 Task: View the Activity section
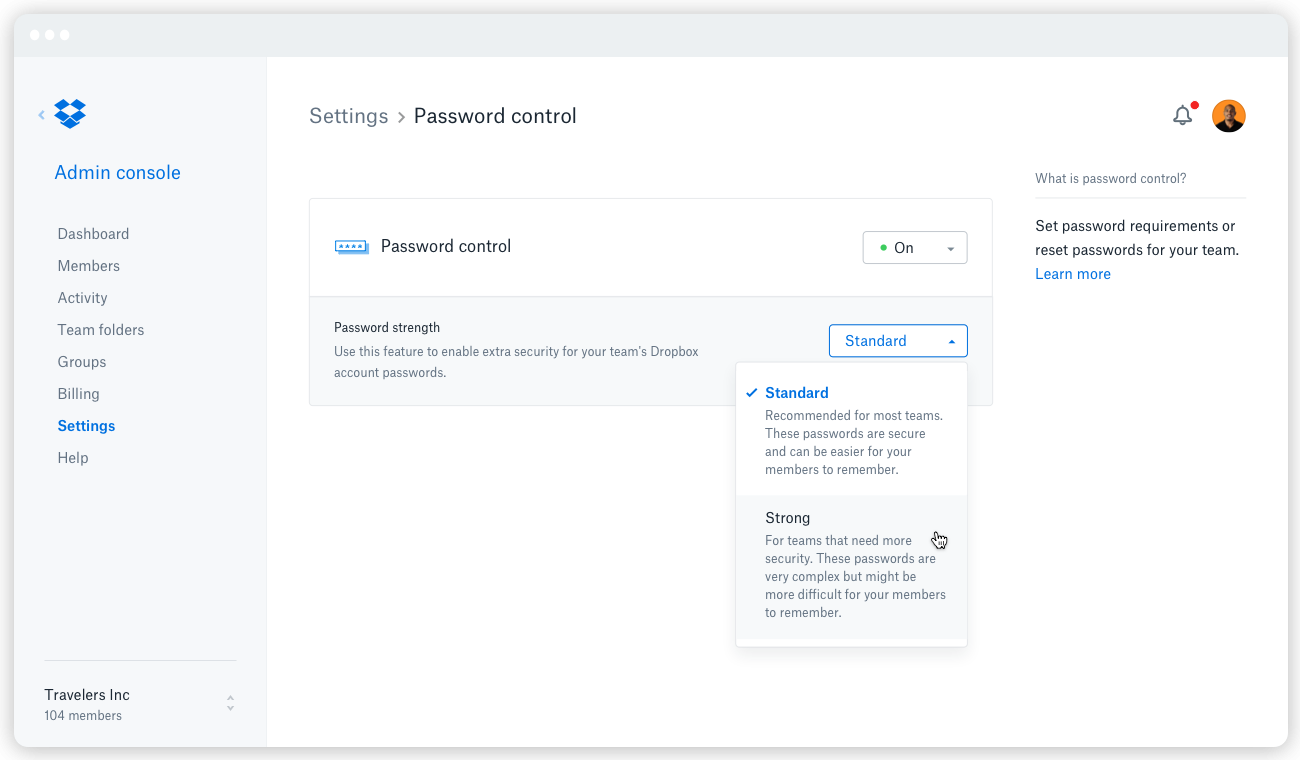(x=82, y=298)
